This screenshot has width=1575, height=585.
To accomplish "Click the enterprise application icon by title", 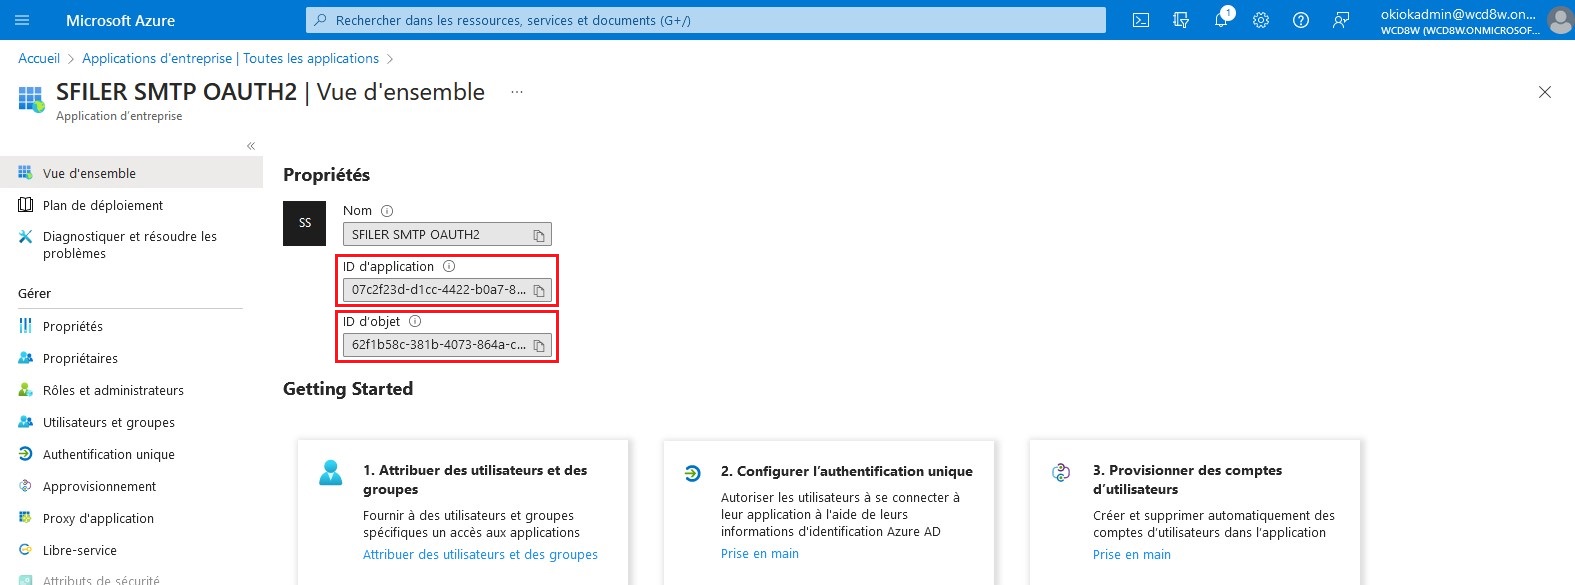I will [x=31, y=99].
